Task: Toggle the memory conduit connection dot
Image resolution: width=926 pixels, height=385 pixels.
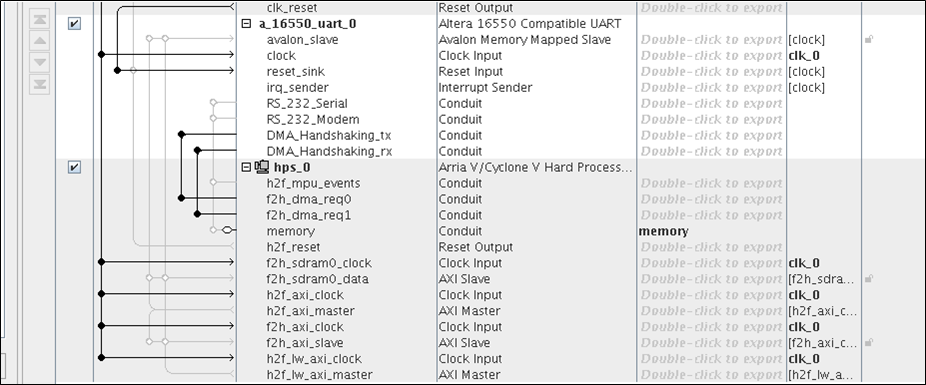Action: point(227,230)
